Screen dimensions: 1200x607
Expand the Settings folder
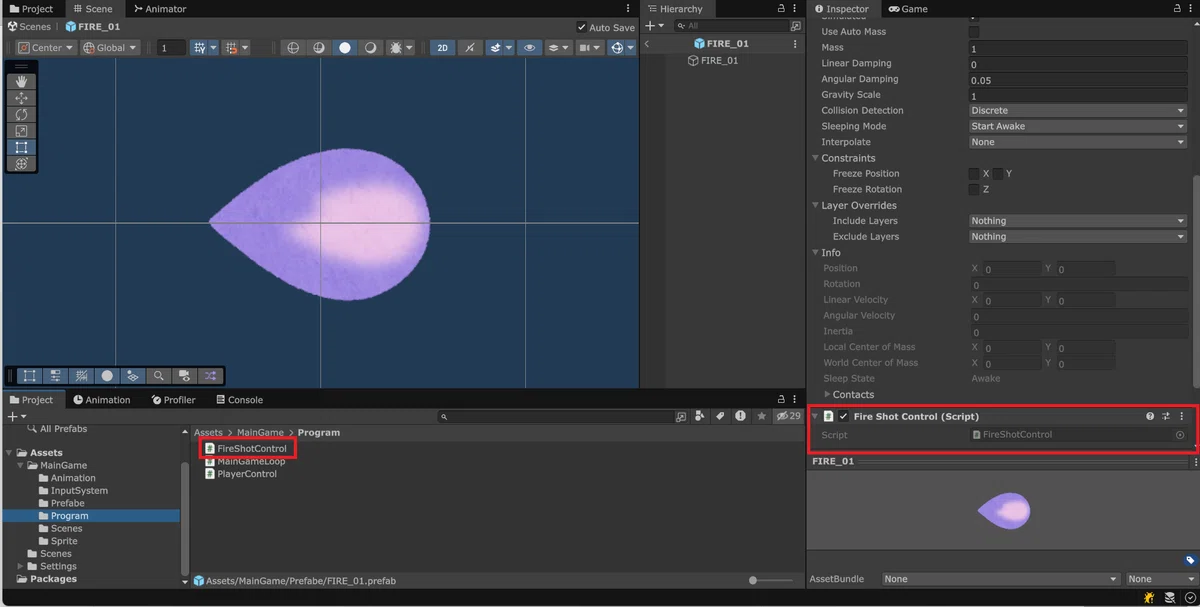(20, 566)
